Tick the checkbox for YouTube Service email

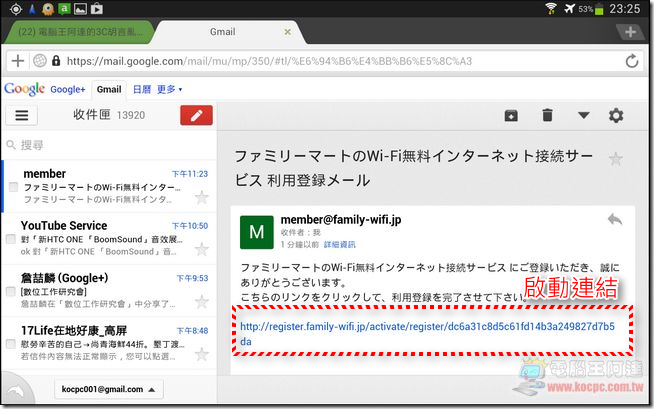[11, 239]
